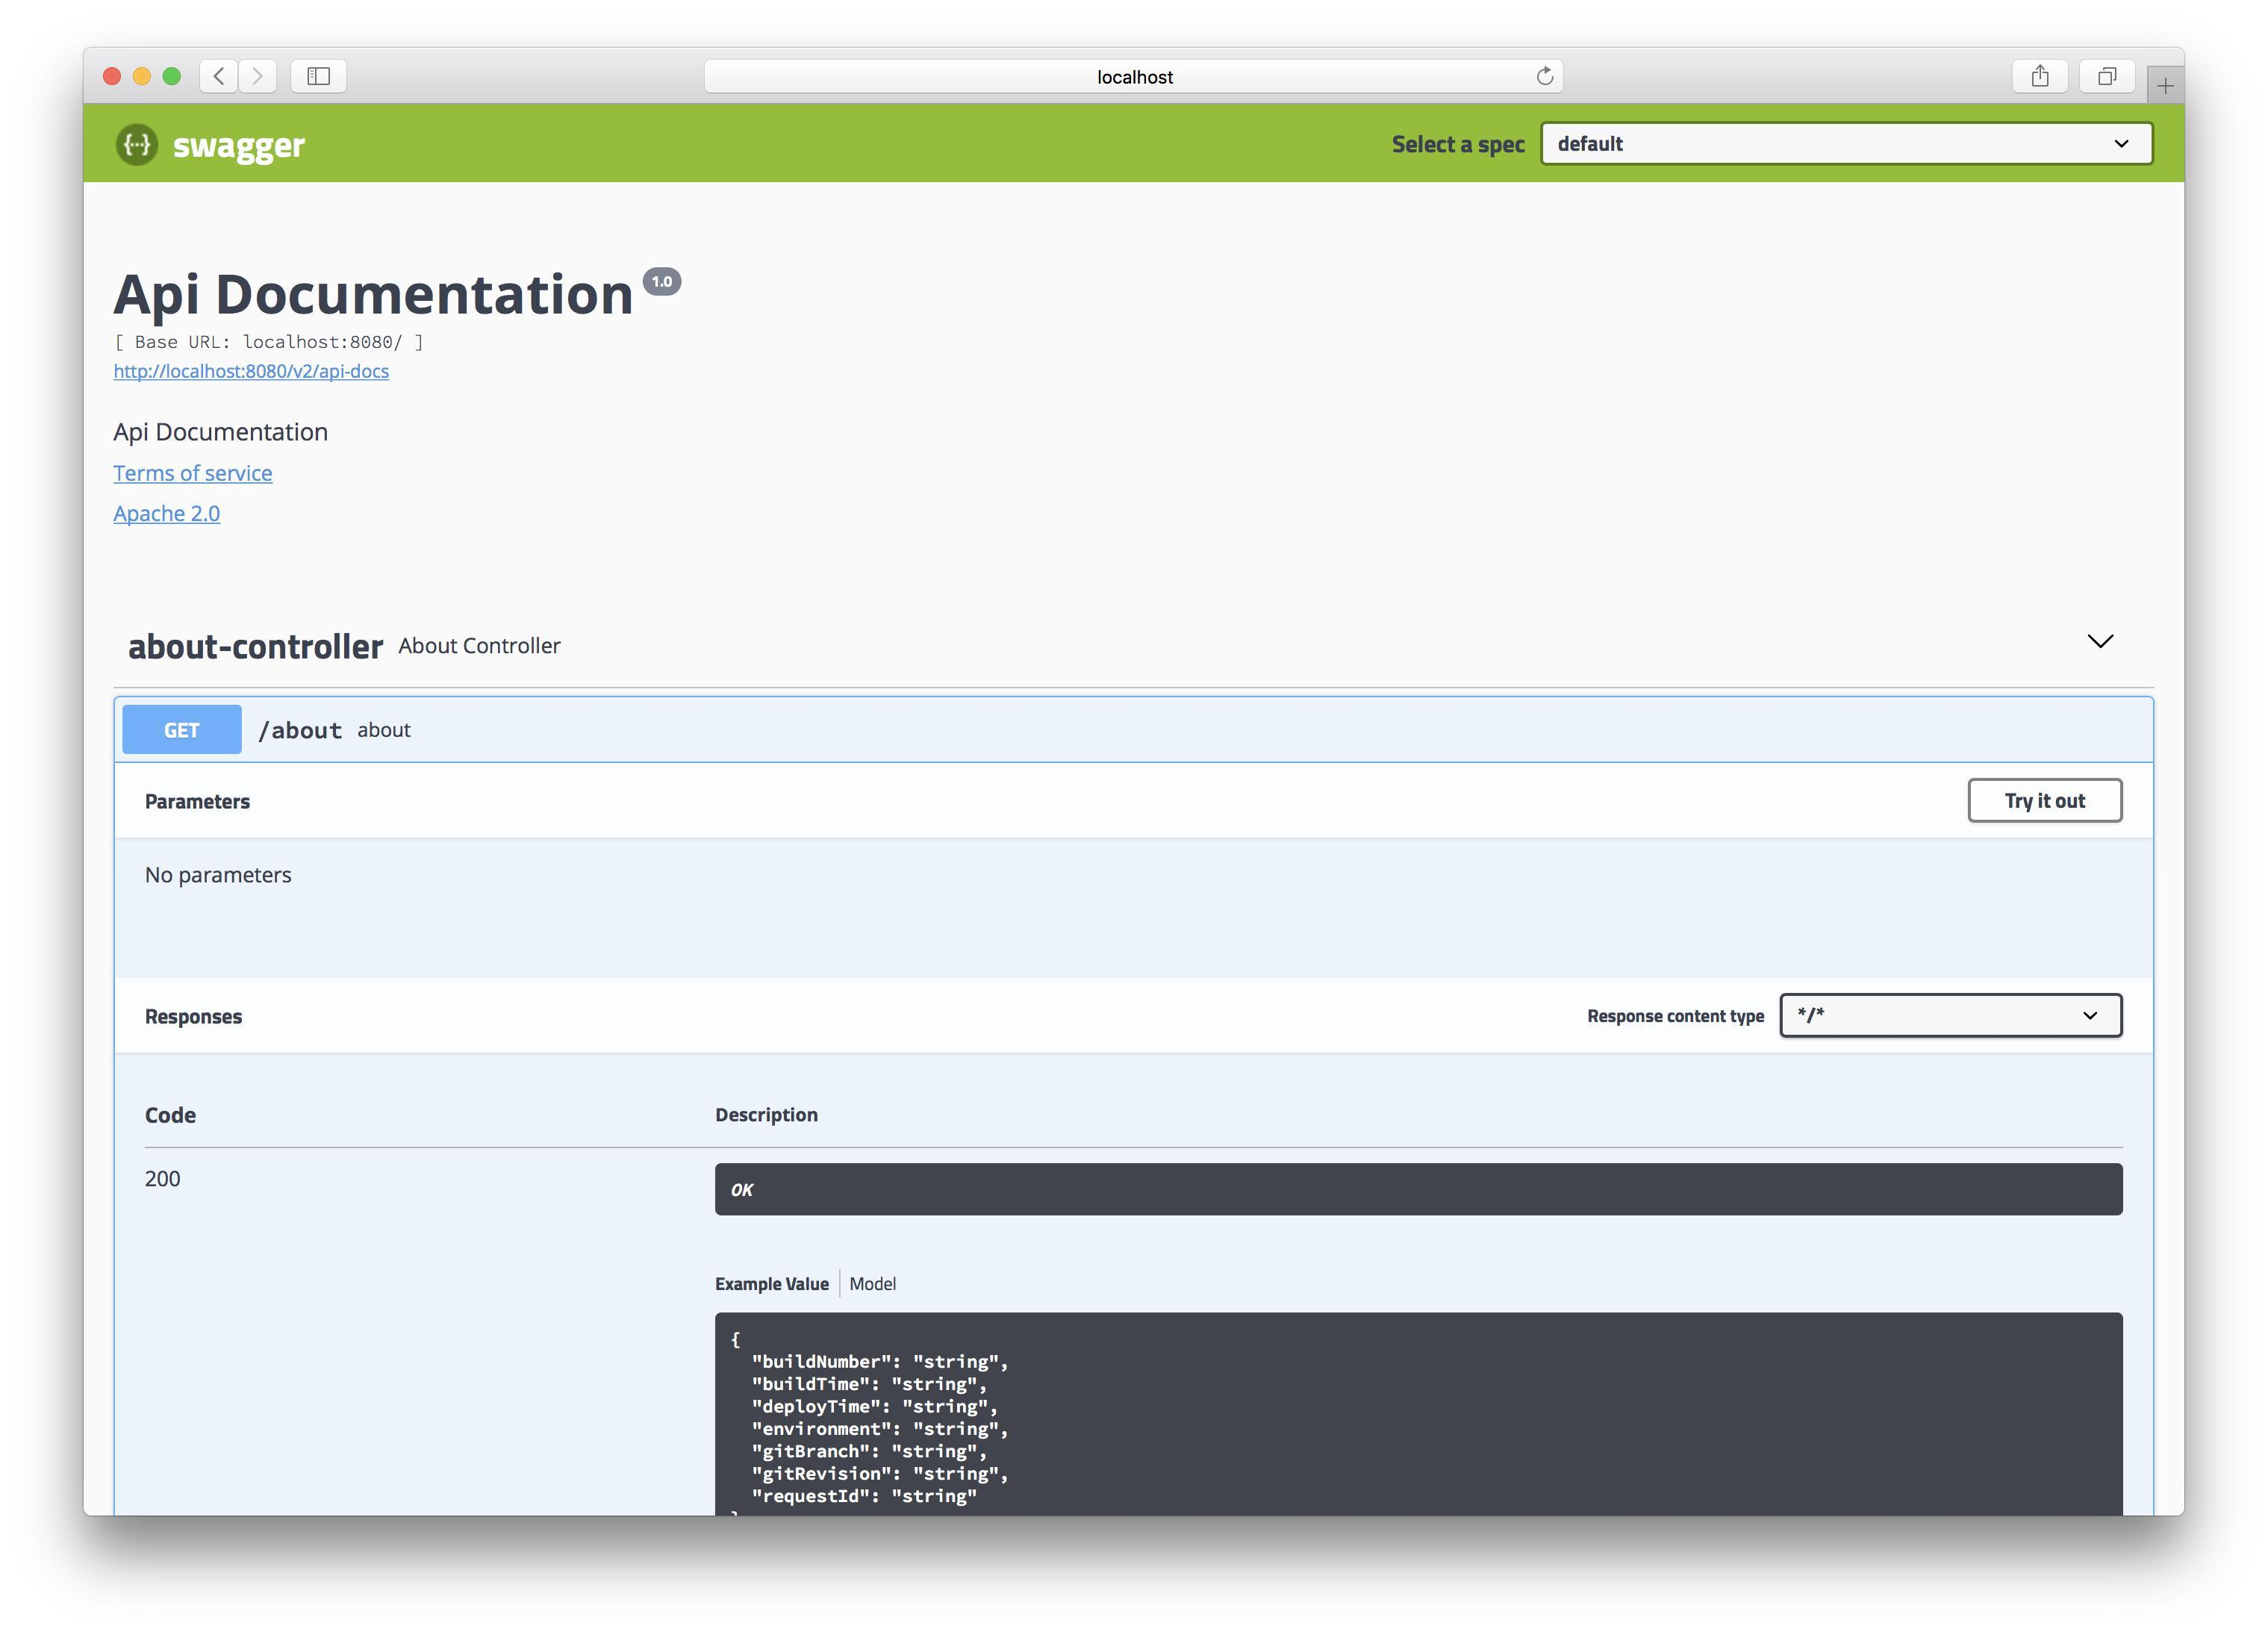Open the Response content type dropdown
Viewport: 2268px width, 1635px height.
tap(1950, 1015)
